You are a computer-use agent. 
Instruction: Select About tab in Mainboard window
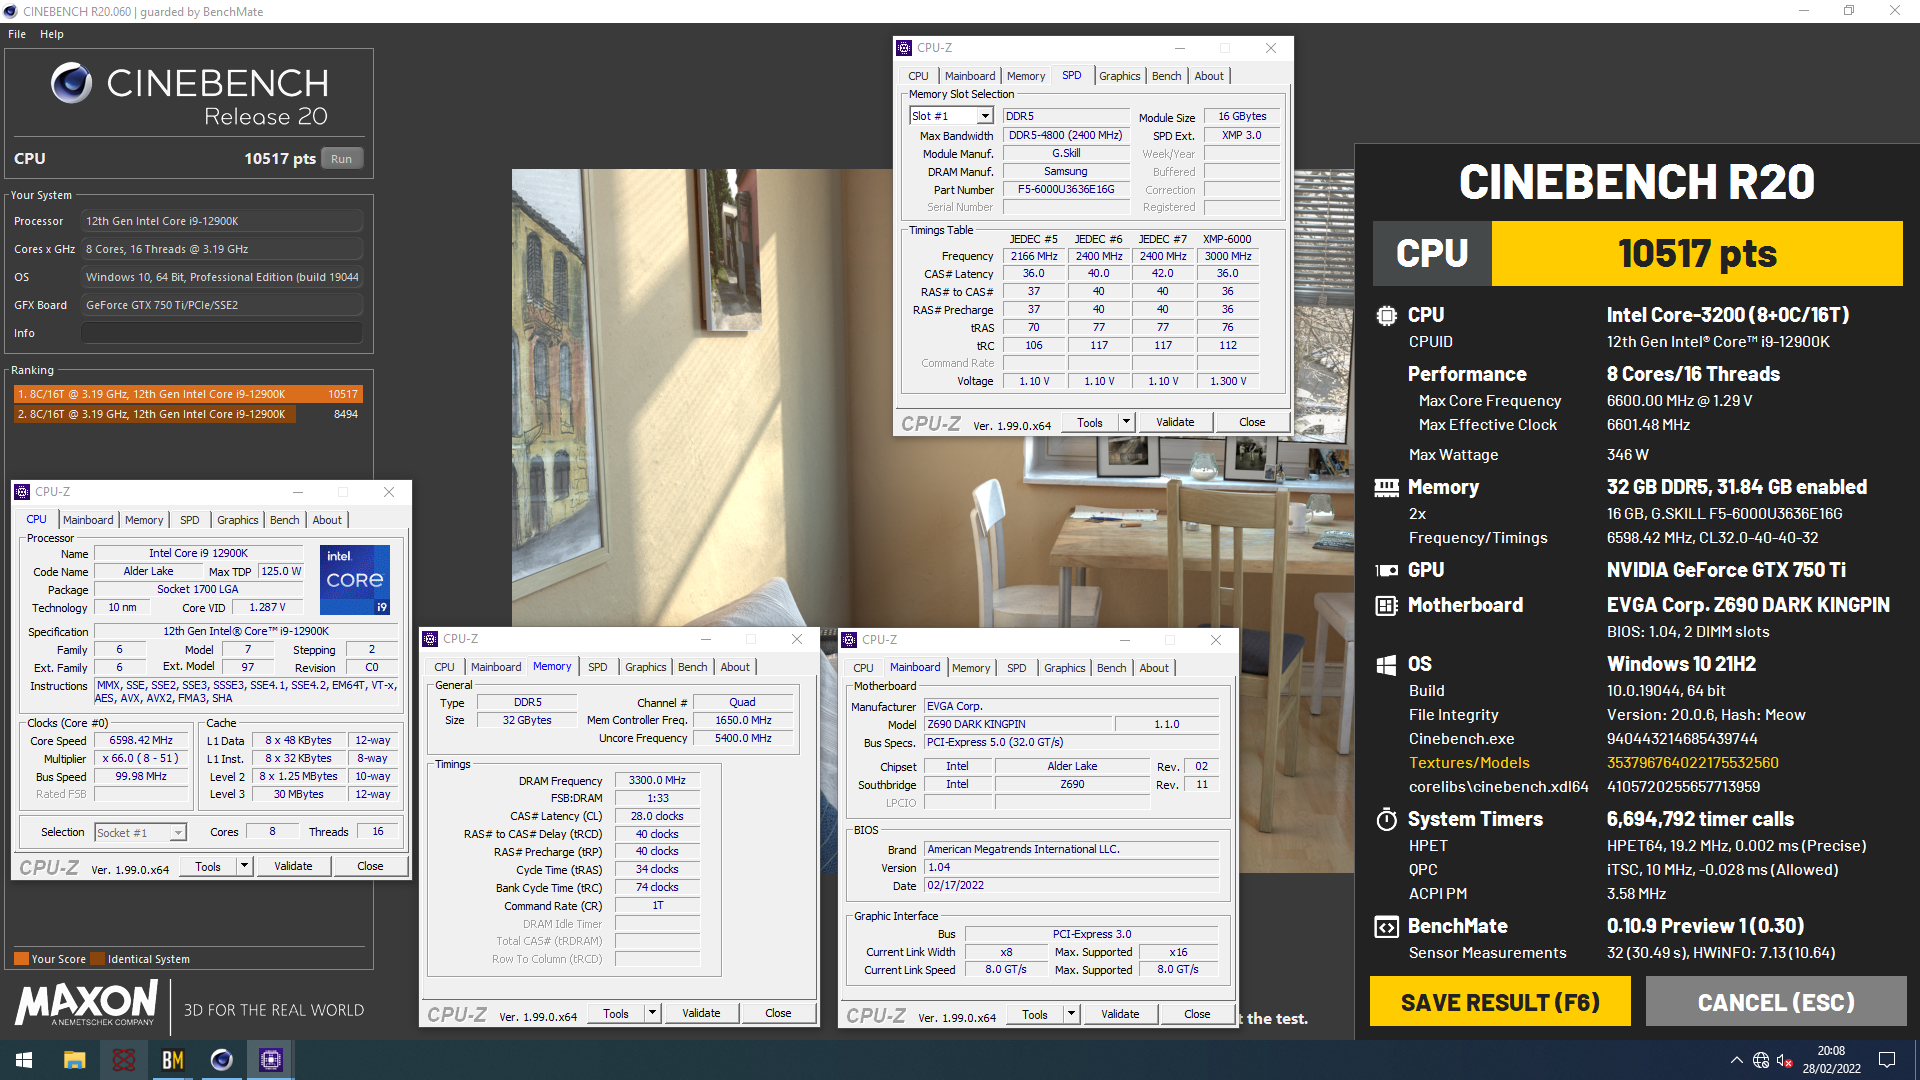(x=1154, y=668)
